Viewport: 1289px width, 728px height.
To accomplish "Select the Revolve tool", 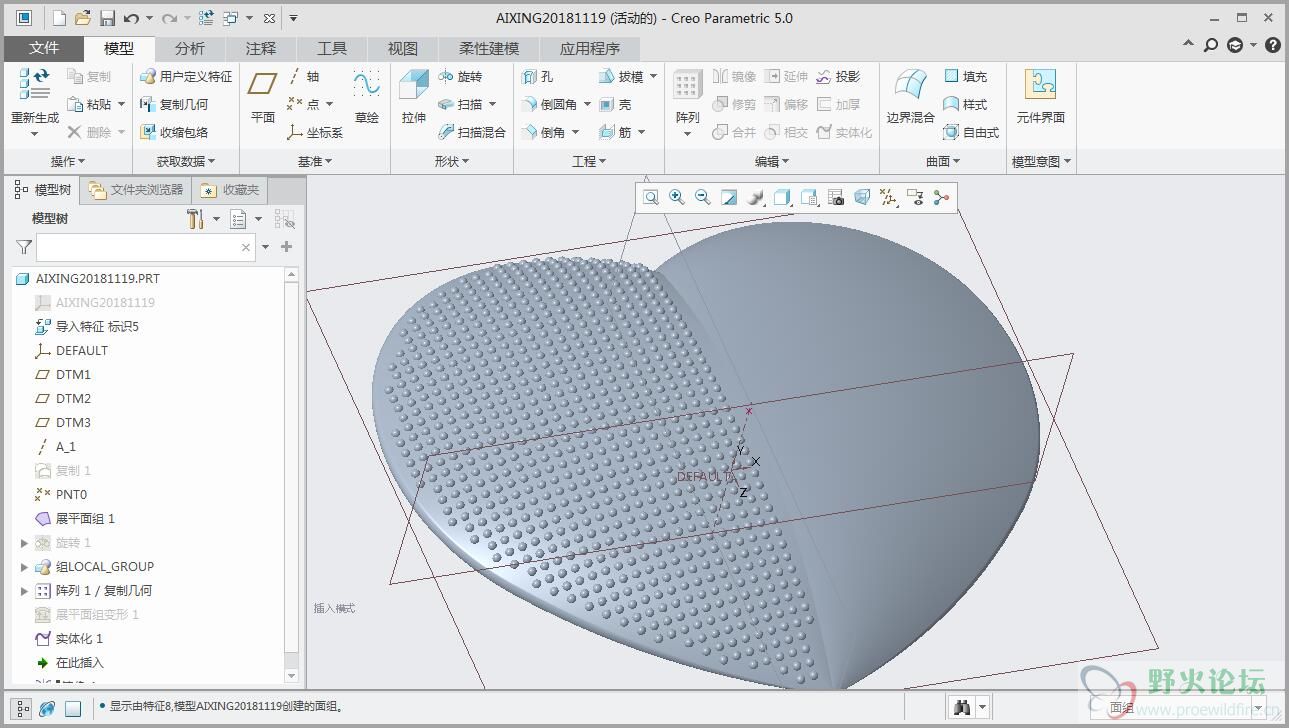I will click(460, 76).
